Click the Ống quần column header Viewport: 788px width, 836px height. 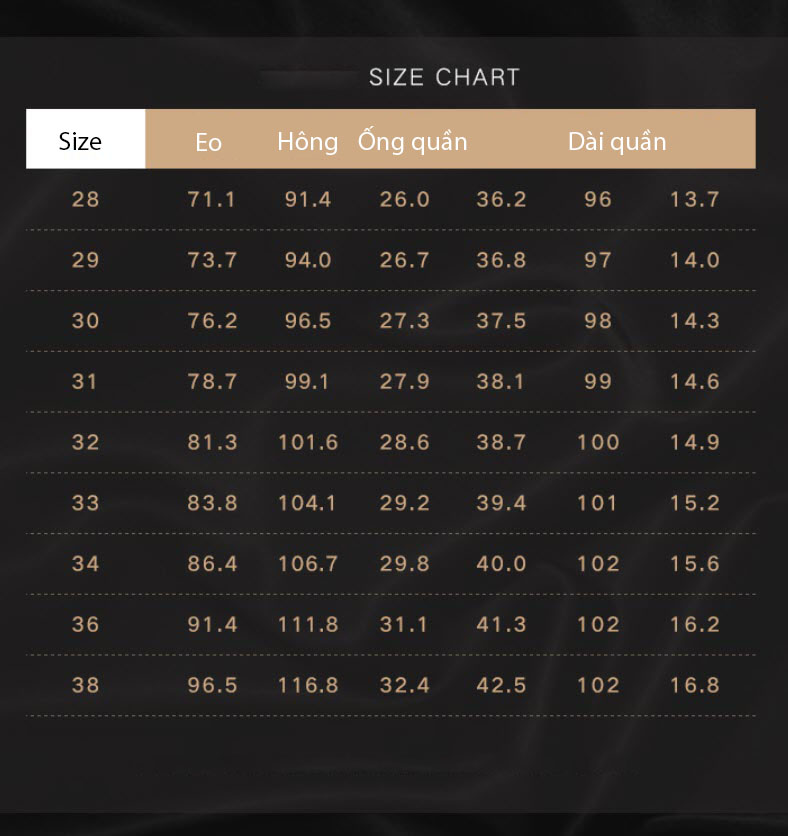413,141
